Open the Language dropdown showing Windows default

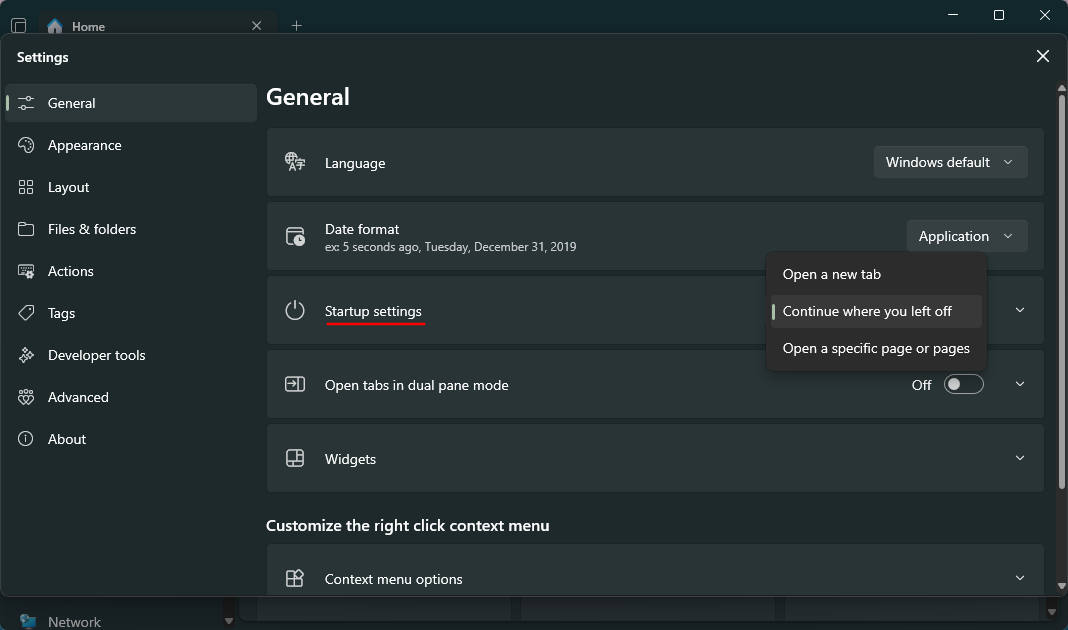950,162
